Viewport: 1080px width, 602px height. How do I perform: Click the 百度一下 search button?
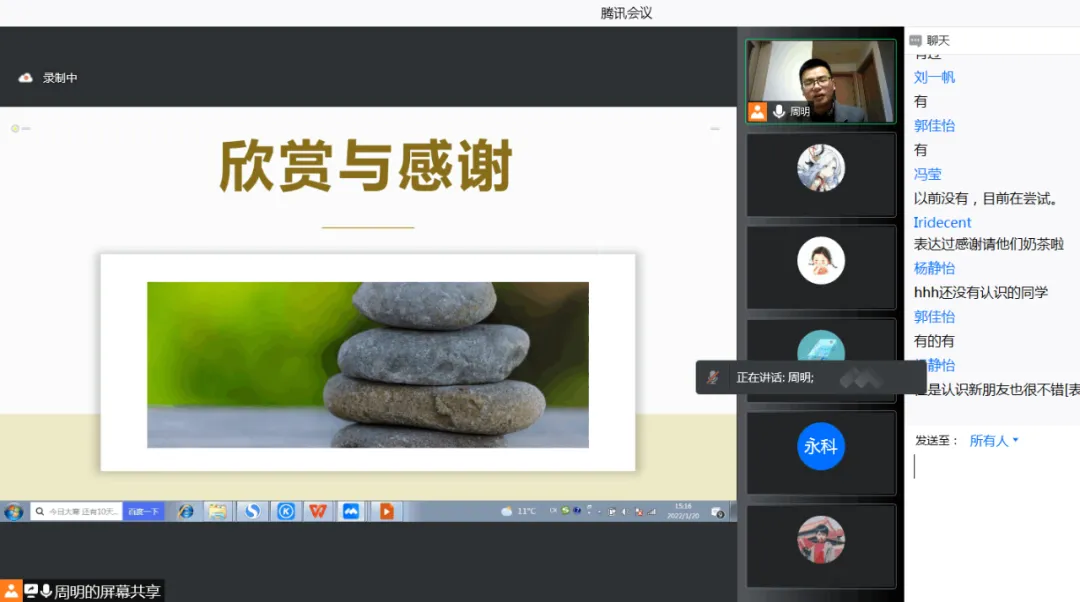(x=143, y=511)
